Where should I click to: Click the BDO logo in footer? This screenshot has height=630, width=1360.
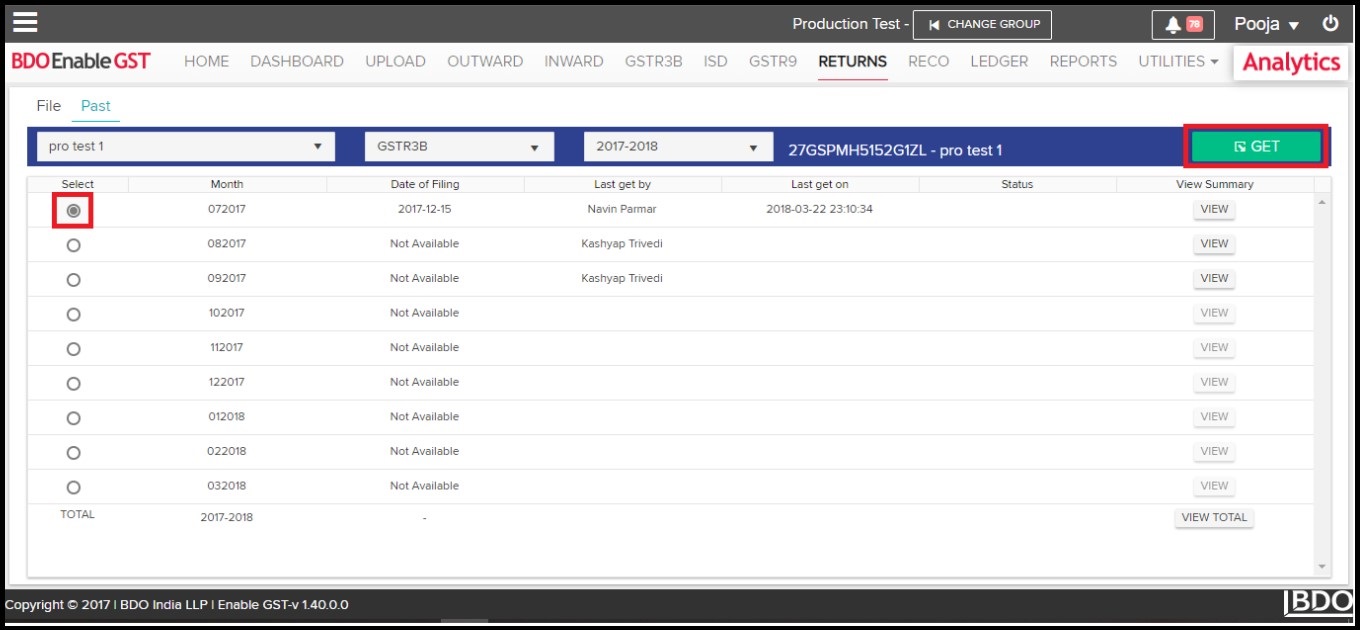[1318, 602]
